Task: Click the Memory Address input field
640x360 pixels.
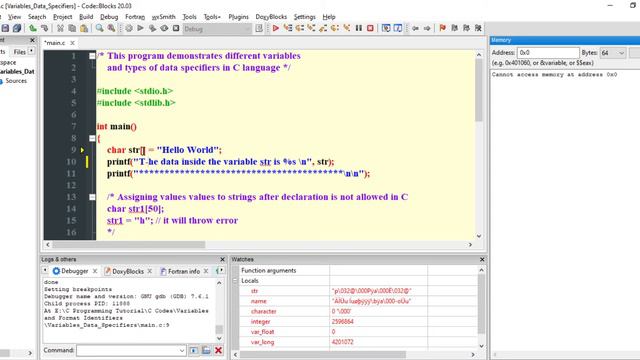Action: coord(548,53)
